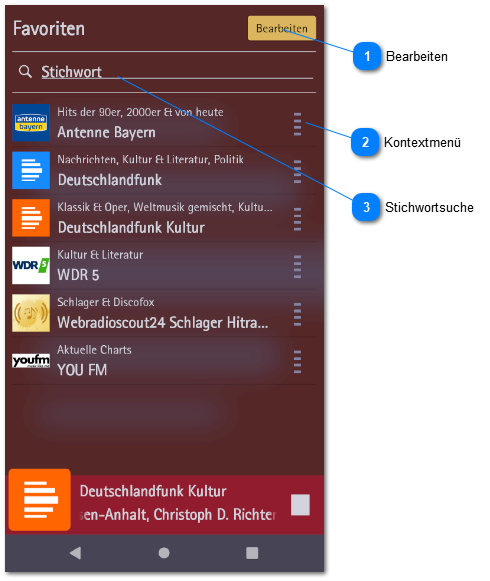Open now-playing Deutschlandfunk Kultur cover art
The height and width of the screenshot is (581, 490).
pos(40,499)
